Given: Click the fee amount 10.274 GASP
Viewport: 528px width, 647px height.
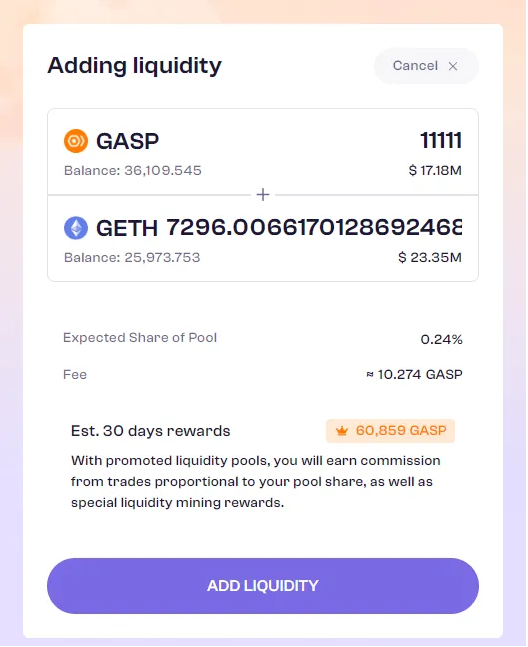Looking at the screenshot, I should point(414,375).
